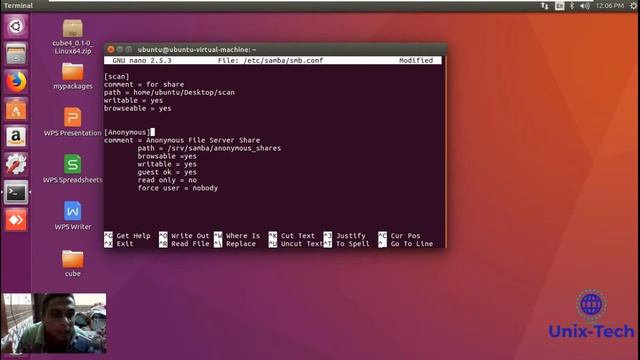The image size is (640, 360).
Task: Open the Ubuntu Dash search launcher
Action: 16,27
